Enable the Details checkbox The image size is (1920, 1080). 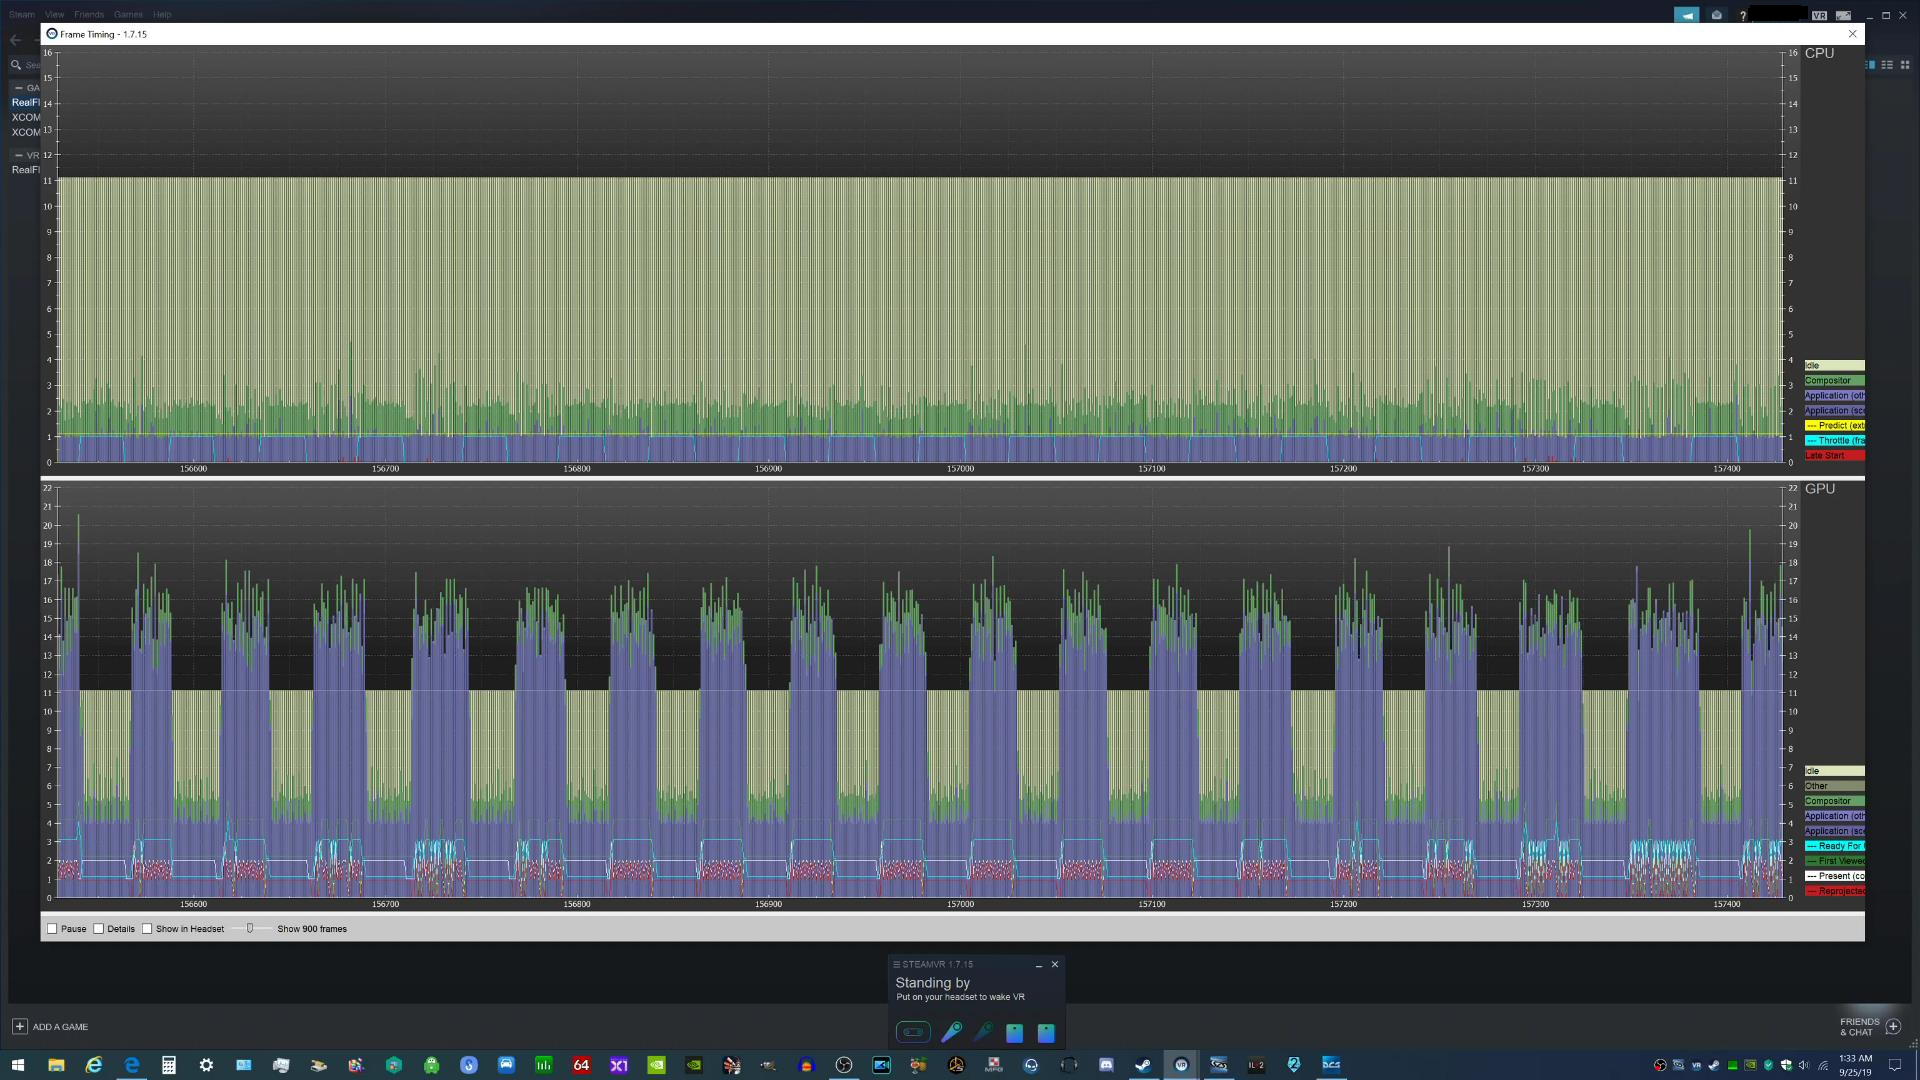[99, 929]
